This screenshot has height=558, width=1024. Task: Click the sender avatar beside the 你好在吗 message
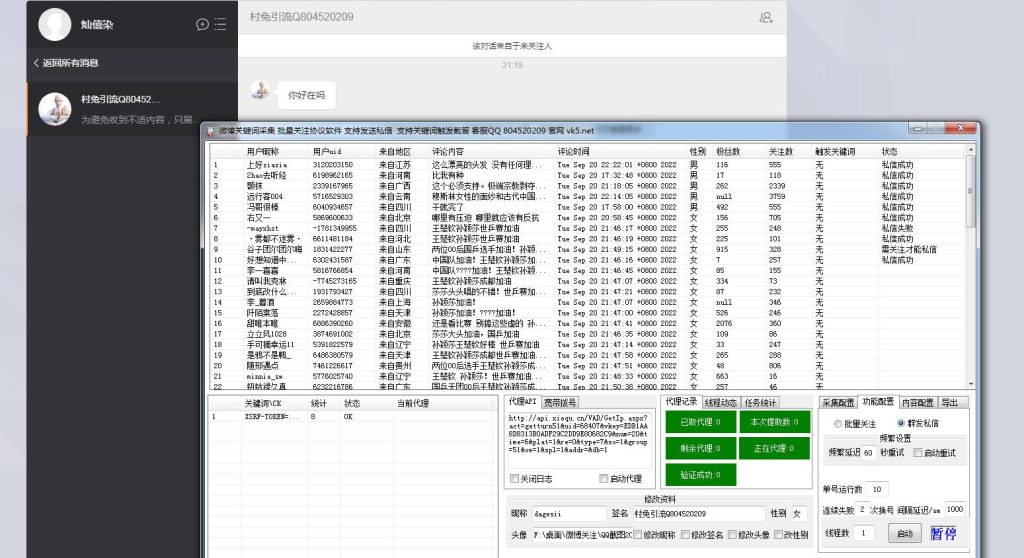click(261, 91)
